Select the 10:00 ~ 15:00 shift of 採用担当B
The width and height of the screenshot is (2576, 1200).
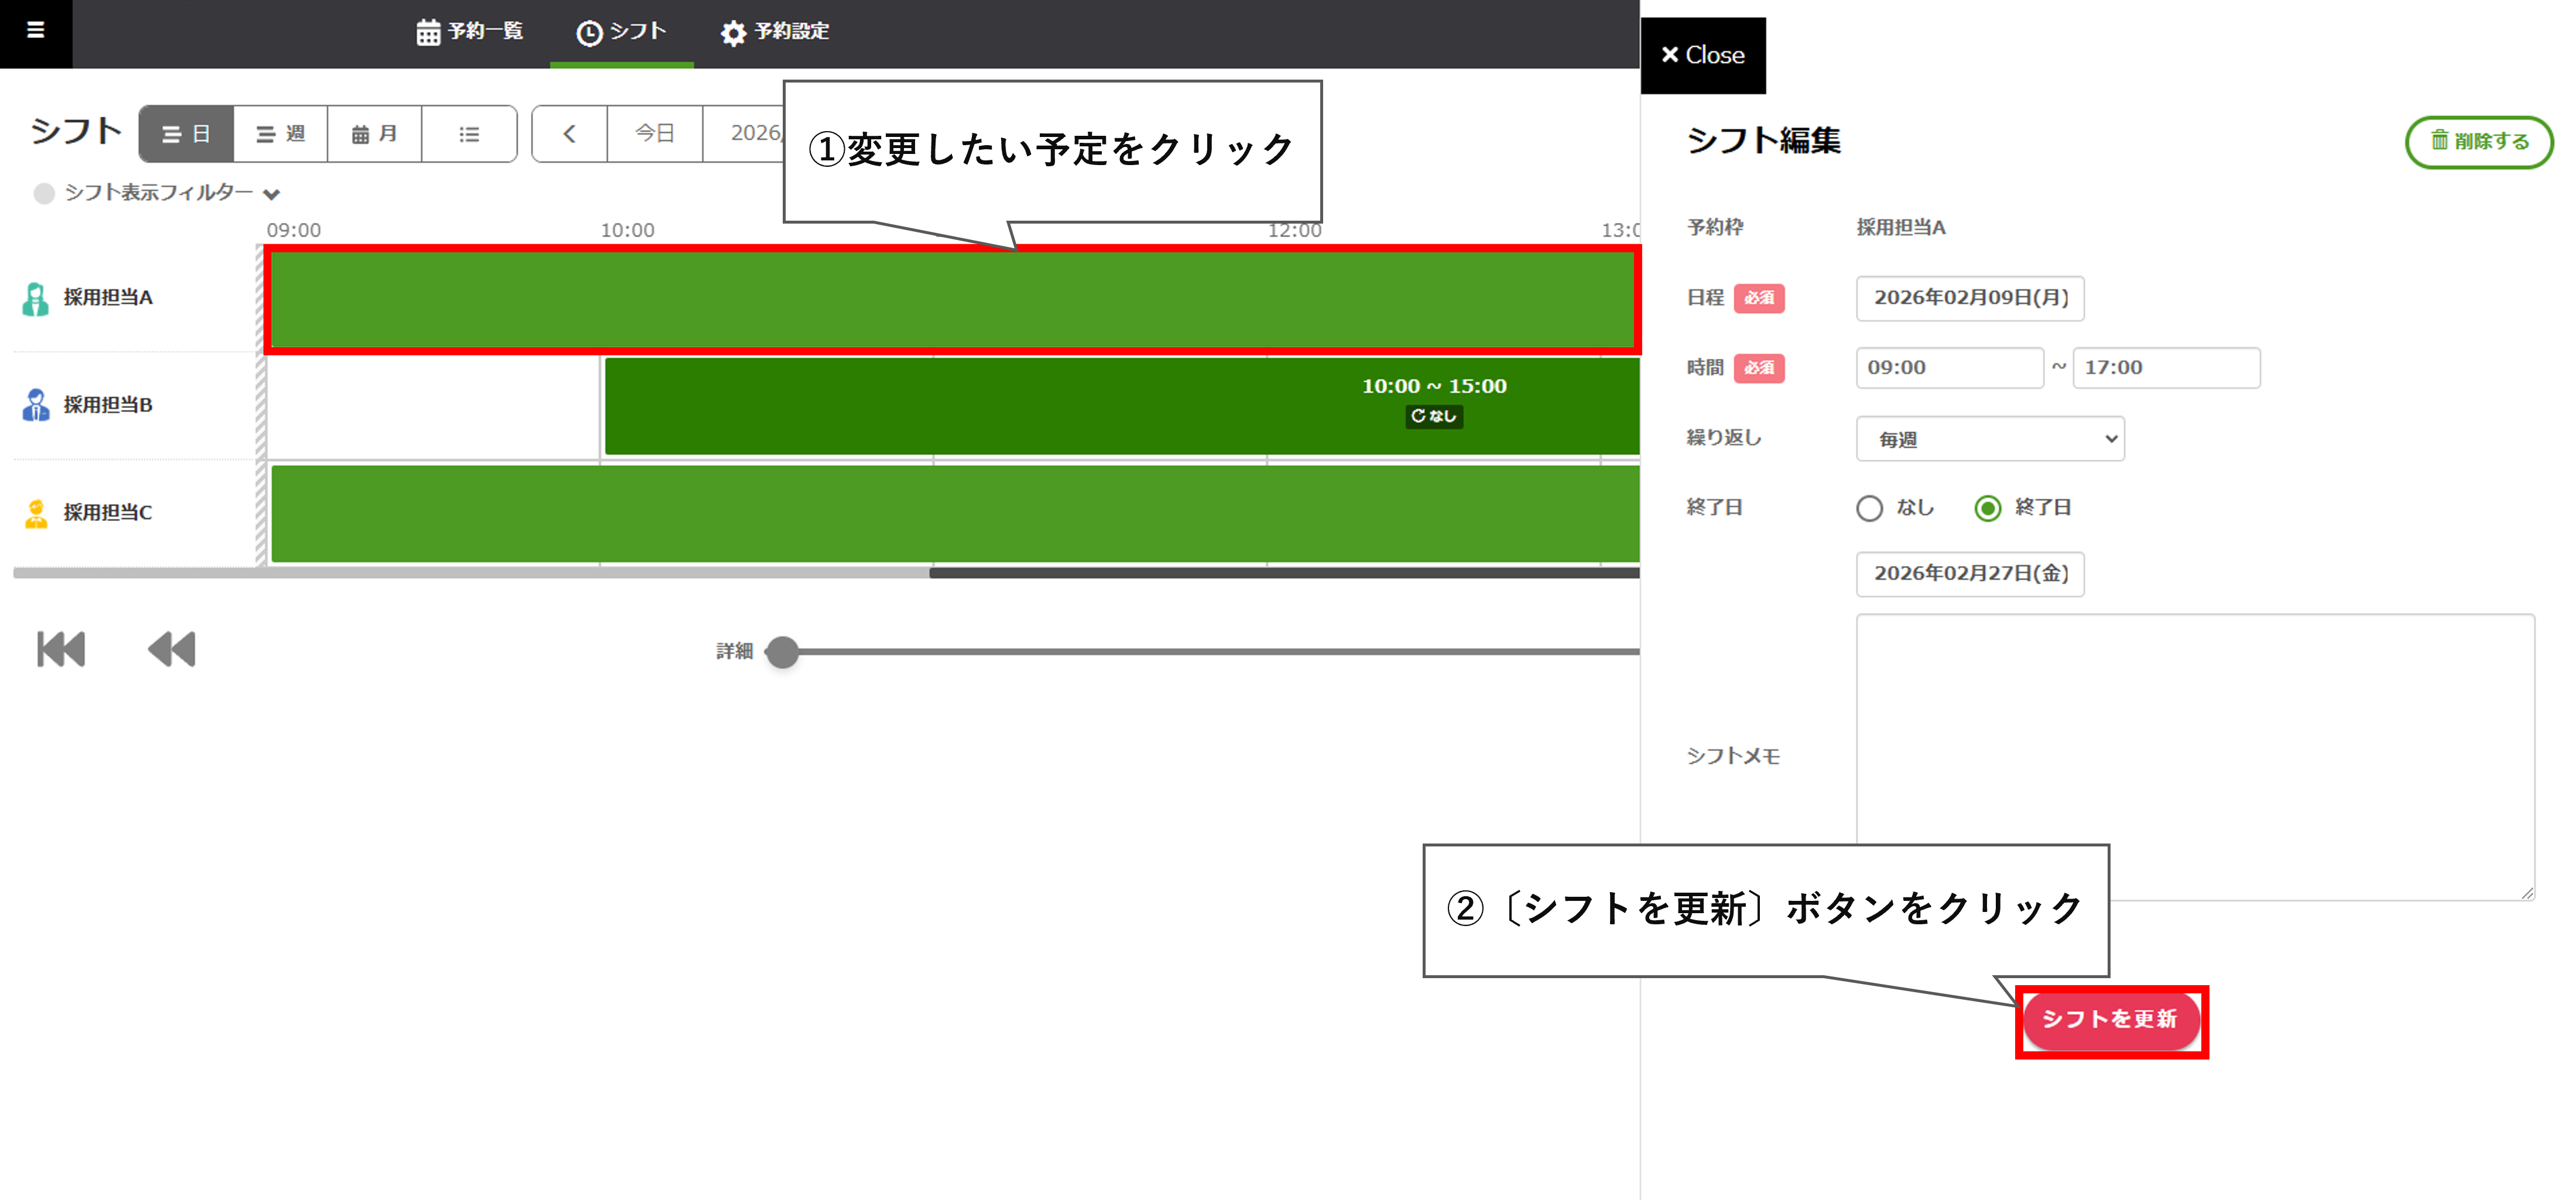coord(1122,406)
